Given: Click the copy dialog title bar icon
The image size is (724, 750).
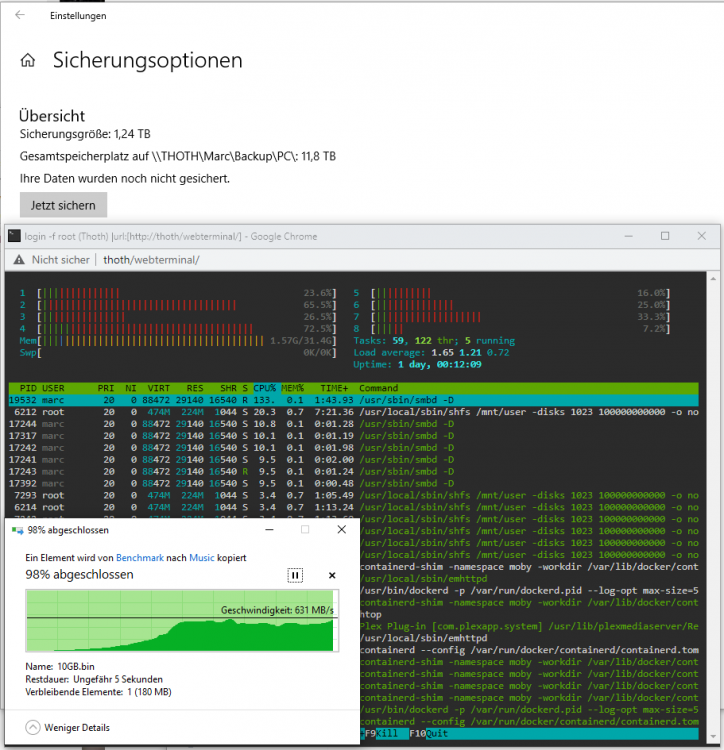Looking at the screenshot, I should [17, 530].
